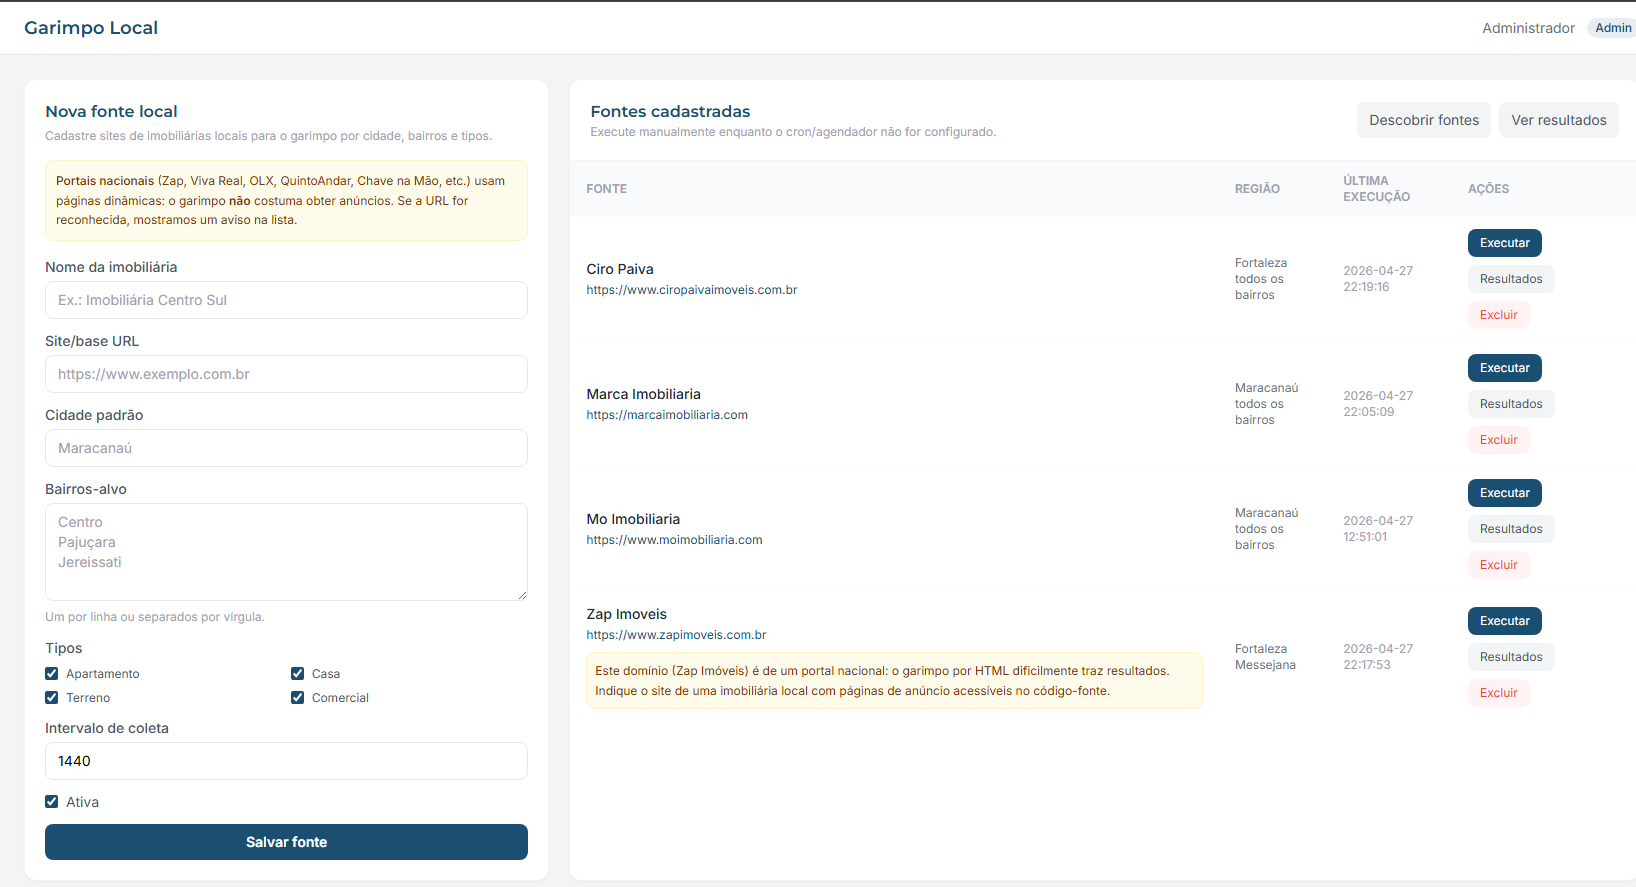Image resolution: width=1636 pixels, height=887 pixels.
Task: Open Resultados for Zap Imoveis
Action: (x=1511, y=657)
